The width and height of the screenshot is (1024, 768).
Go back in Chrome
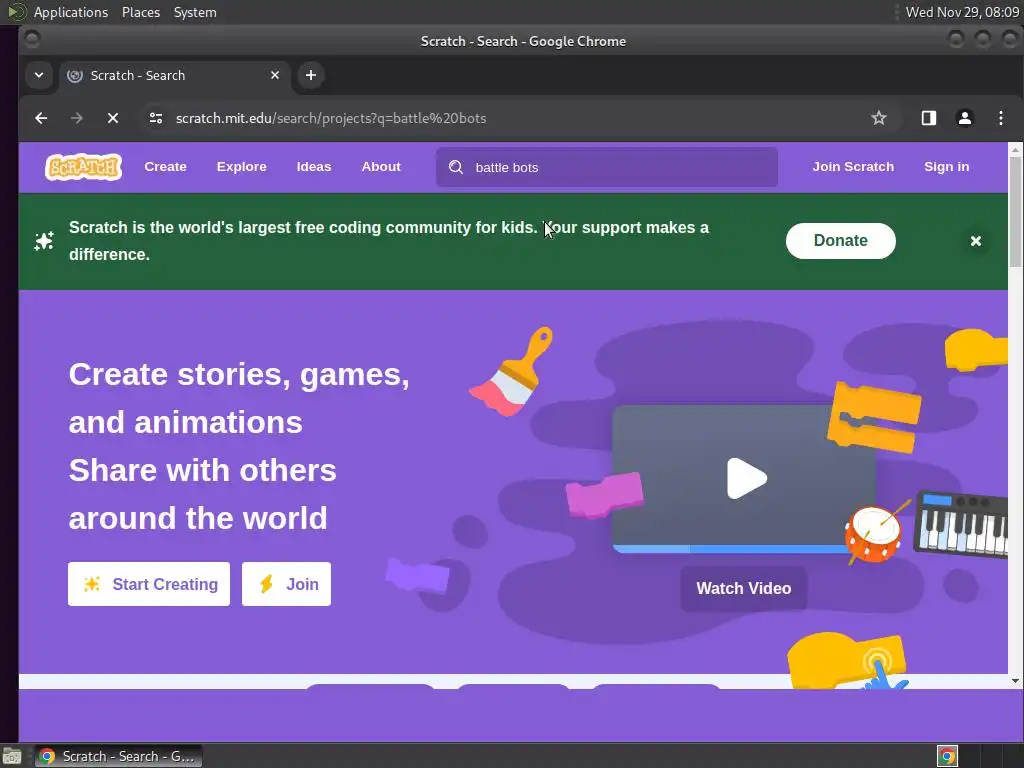(x=41, y=118)
